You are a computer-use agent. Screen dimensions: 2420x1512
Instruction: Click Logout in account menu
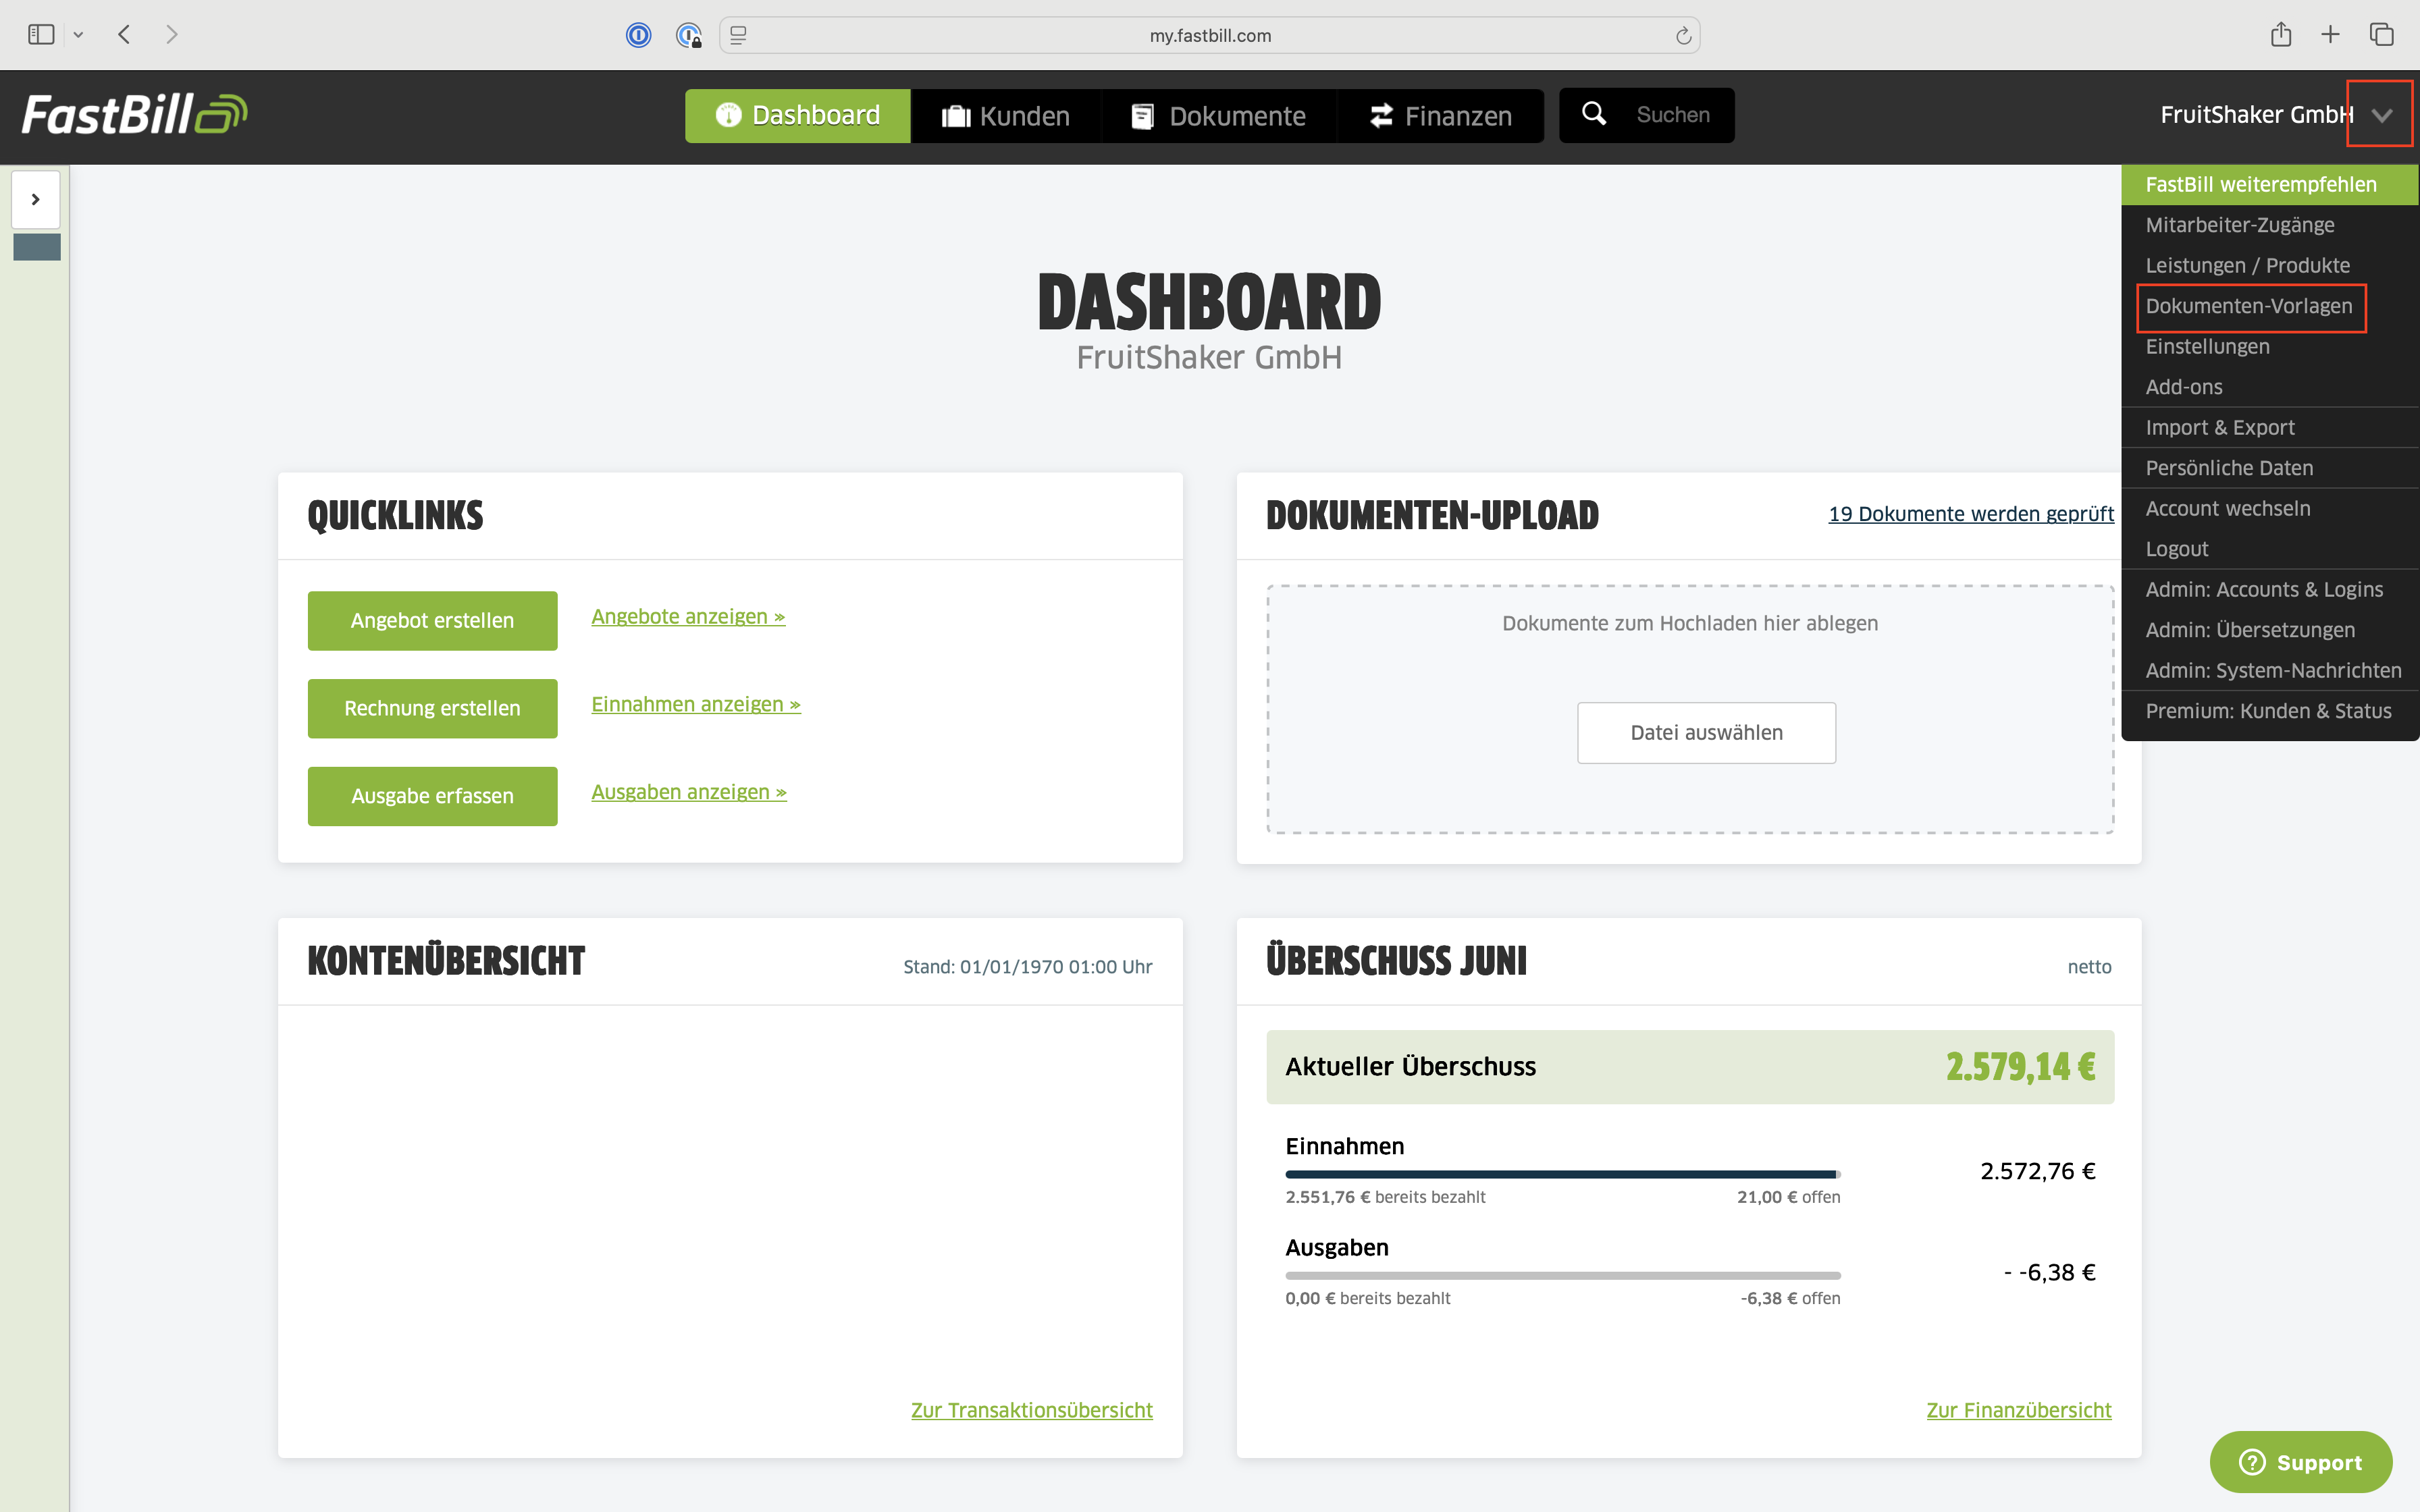(2270, 549)
